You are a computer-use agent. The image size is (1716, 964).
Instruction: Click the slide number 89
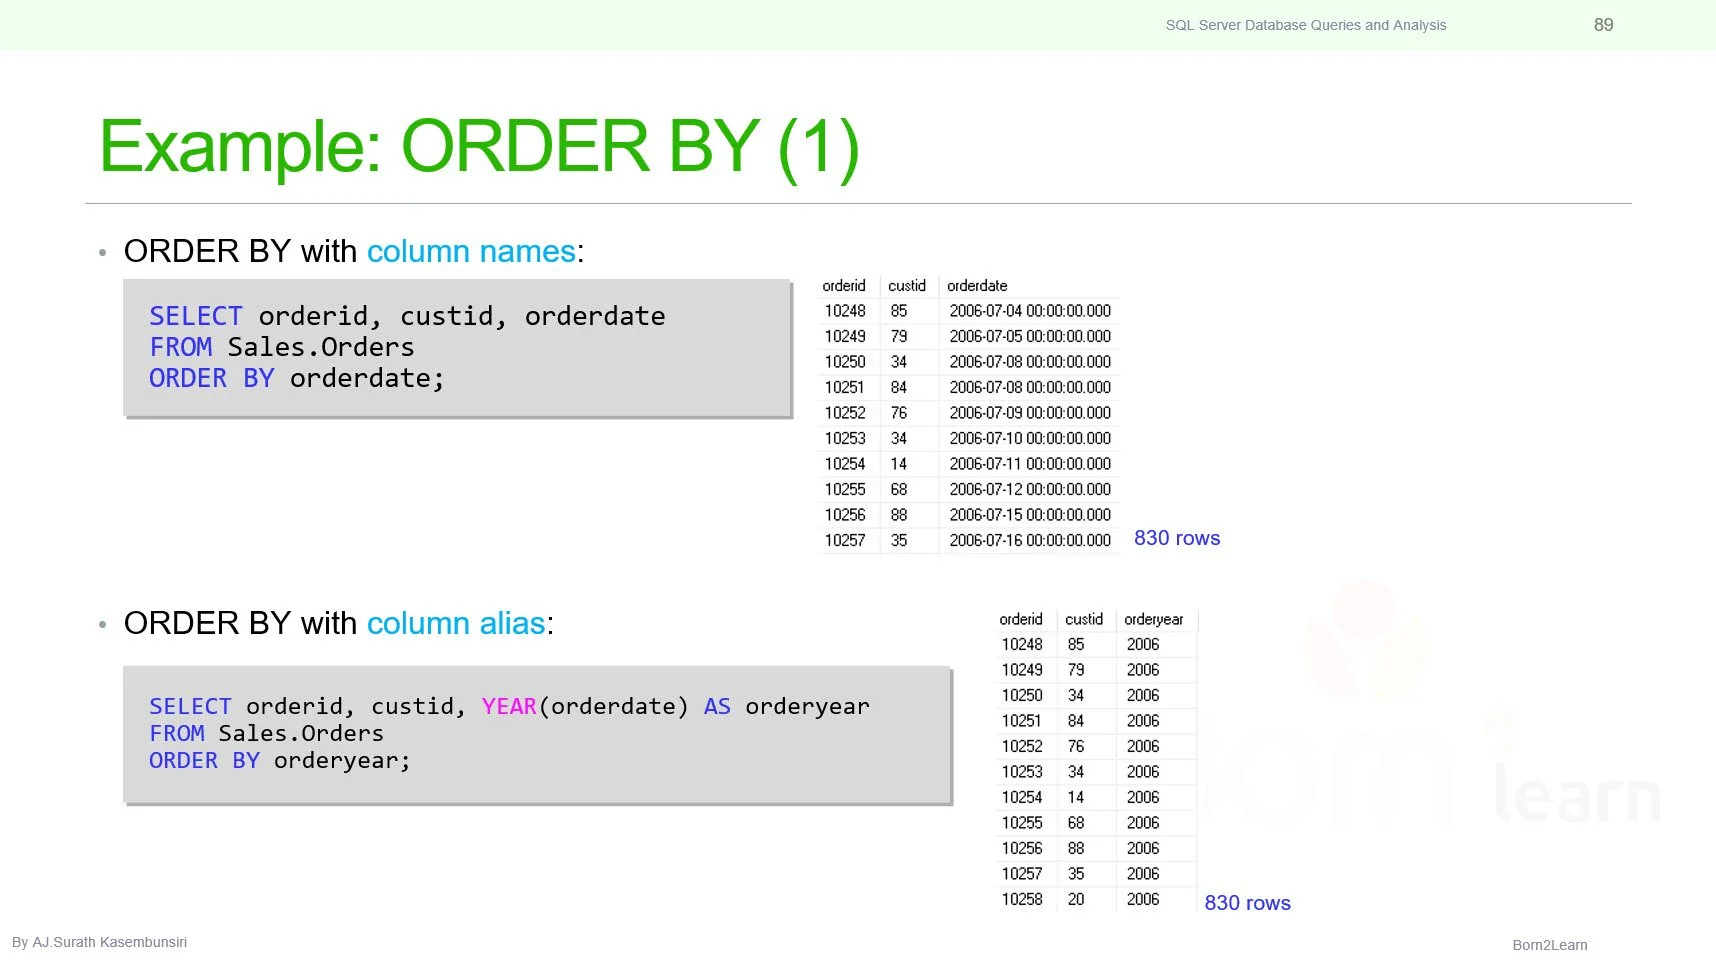tap(1603, 25)
